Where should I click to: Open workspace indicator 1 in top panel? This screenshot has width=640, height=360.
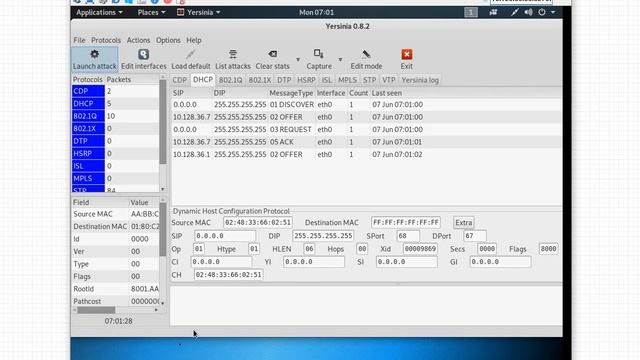click(471, 12)
